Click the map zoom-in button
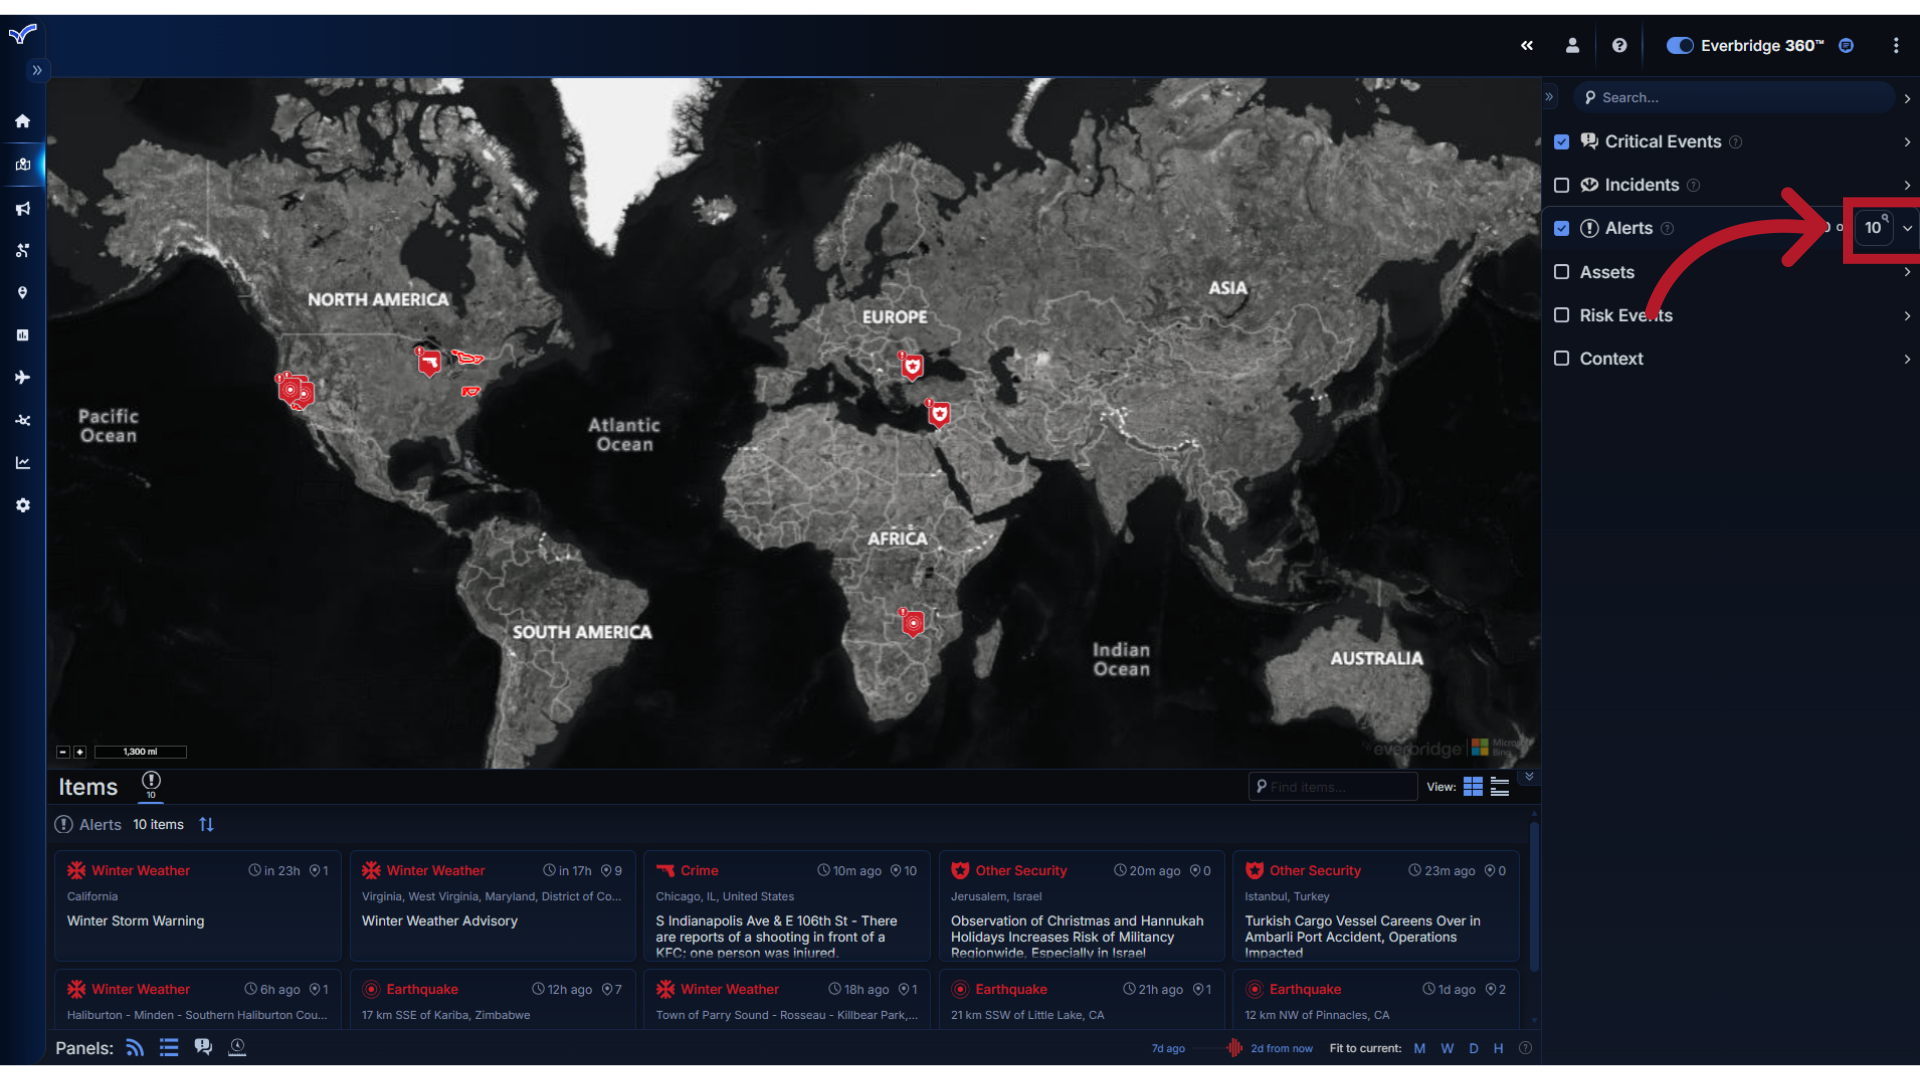The height and width of the screenshot is (1080, 1920). point(79,752)
